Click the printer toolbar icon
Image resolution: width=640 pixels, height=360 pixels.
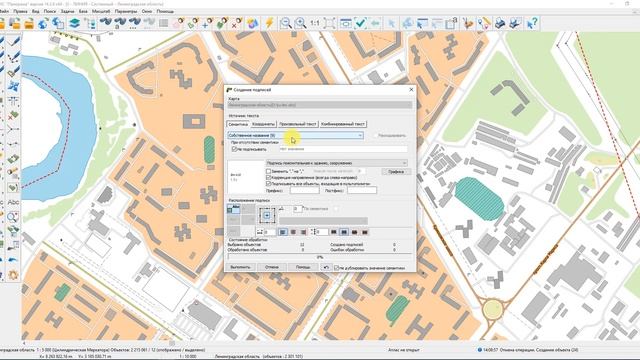pos(500,23)
